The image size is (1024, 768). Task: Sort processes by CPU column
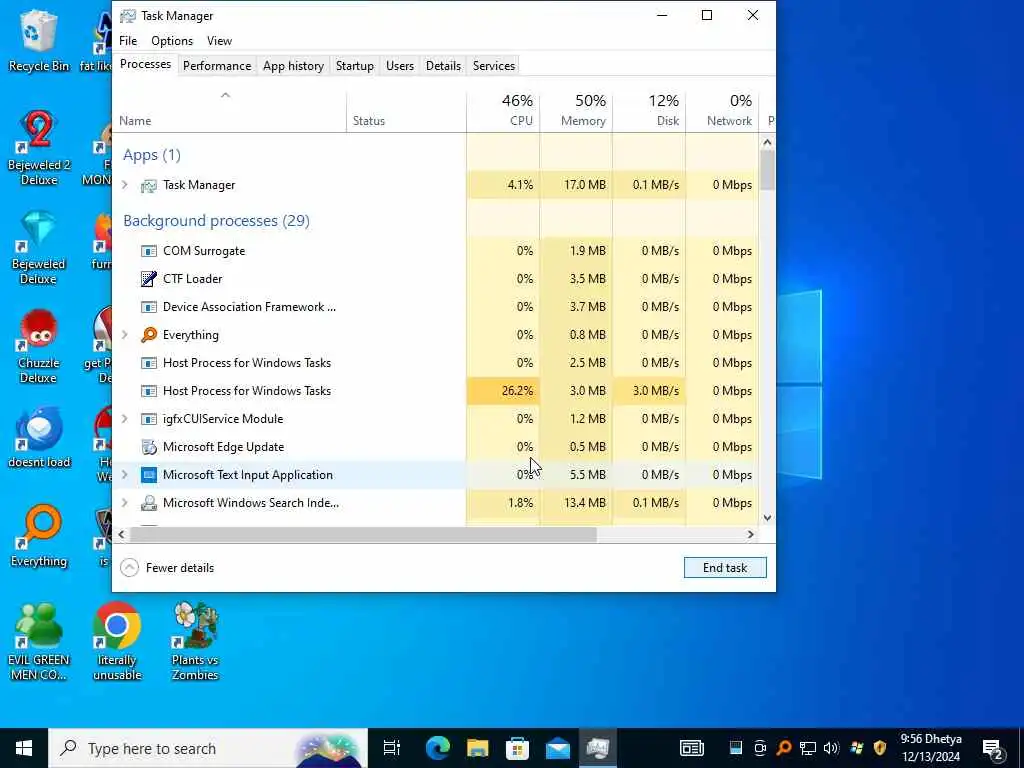click(x=504, y=110)
